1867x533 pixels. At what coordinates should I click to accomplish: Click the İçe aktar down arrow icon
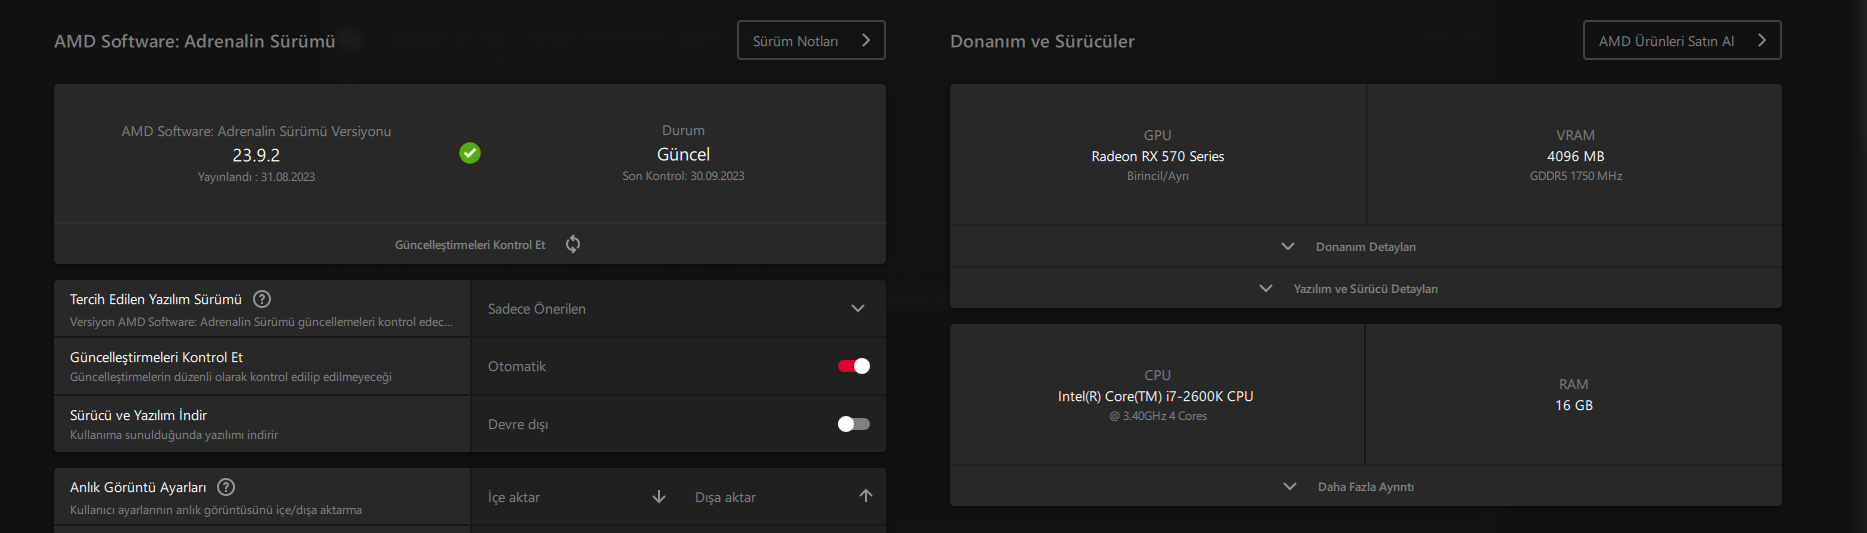pyautogui.click(x=659, y=497)
